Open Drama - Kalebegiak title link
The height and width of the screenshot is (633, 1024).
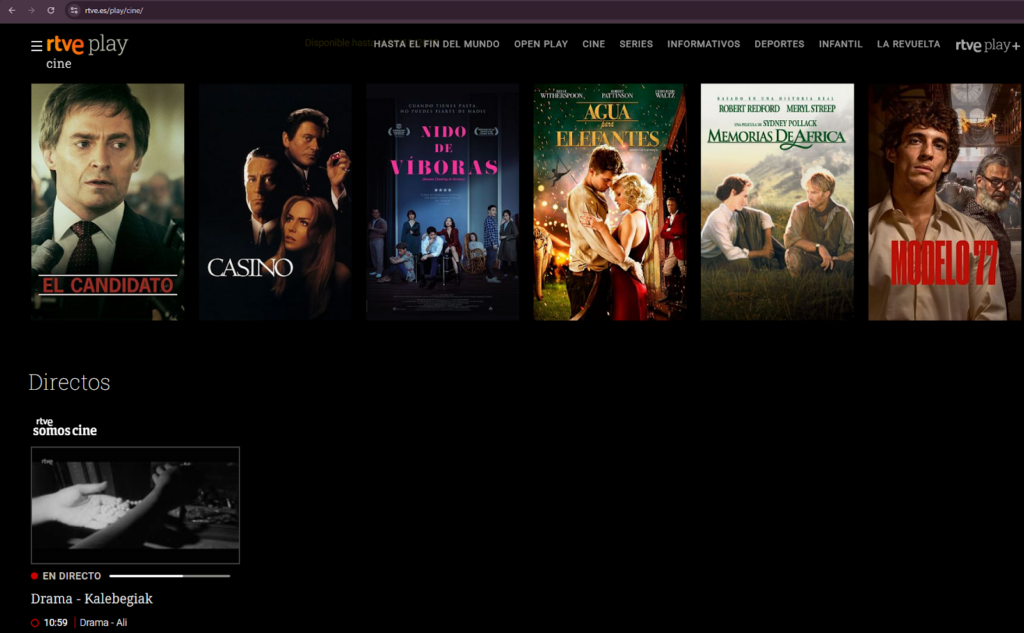91,598
